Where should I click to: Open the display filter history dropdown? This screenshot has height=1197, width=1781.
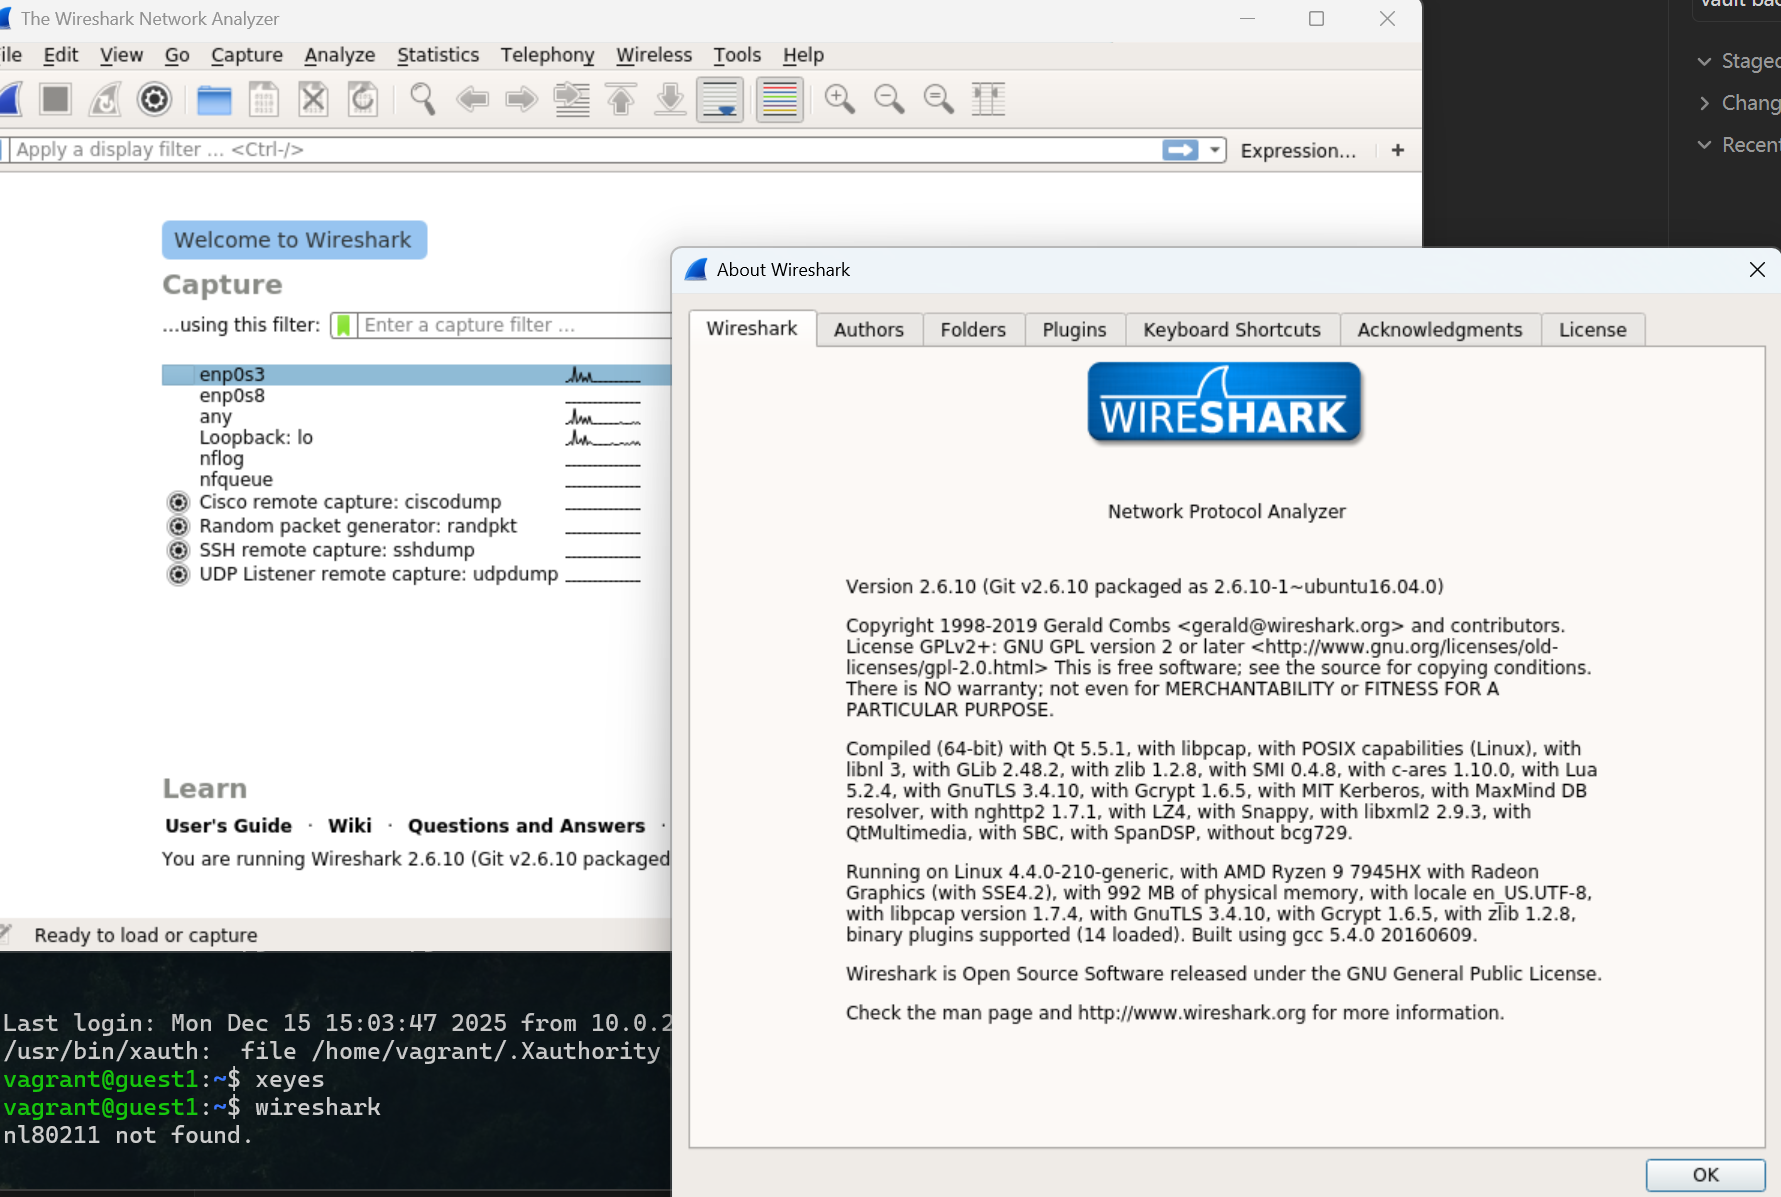[1214, 150]
